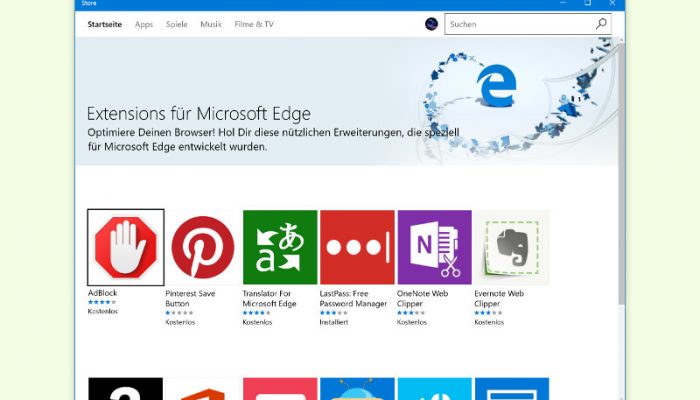Viewport: 700px width, 400px height.
Task: Click LastPass: Free Password Manager title
Action: pyautogui.click(x=353, y=298)
